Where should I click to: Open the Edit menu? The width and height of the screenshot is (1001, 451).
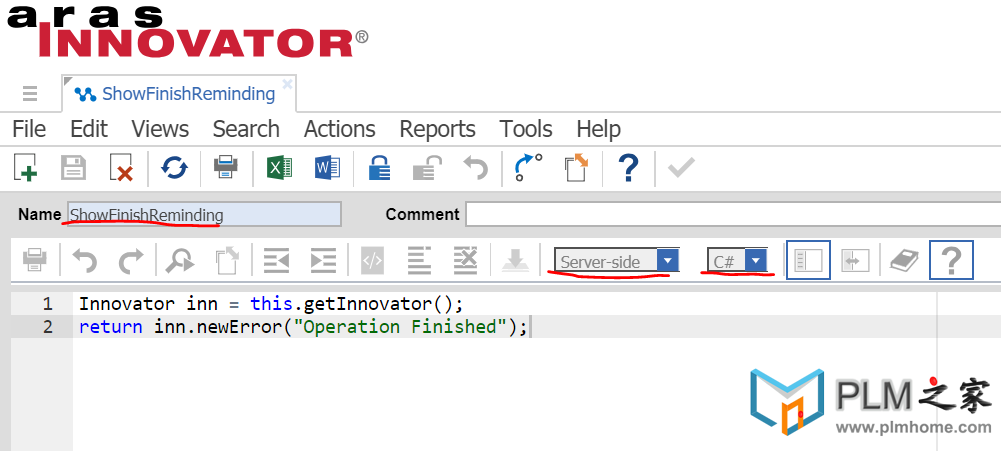point(89,129)
